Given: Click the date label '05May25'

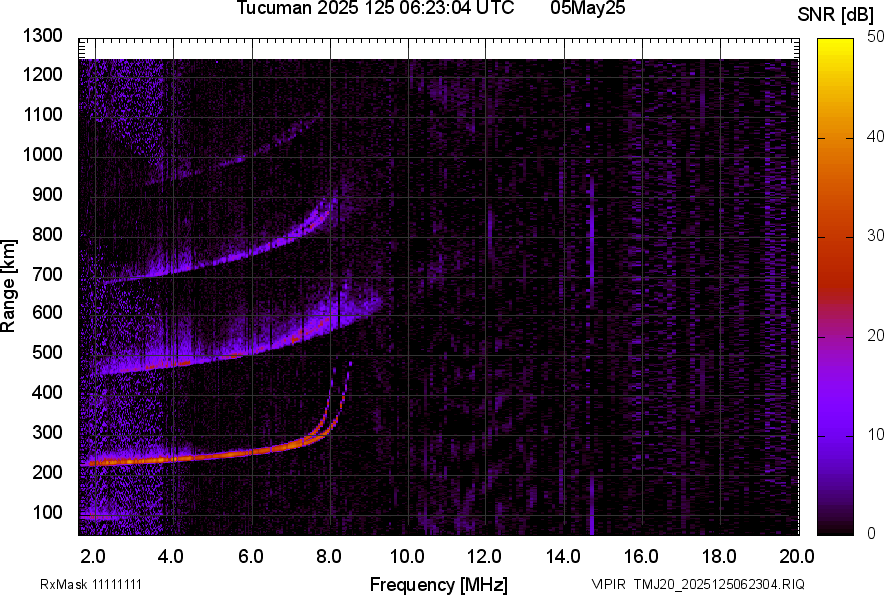Looking at the screenshot, I should coord(588,8).
